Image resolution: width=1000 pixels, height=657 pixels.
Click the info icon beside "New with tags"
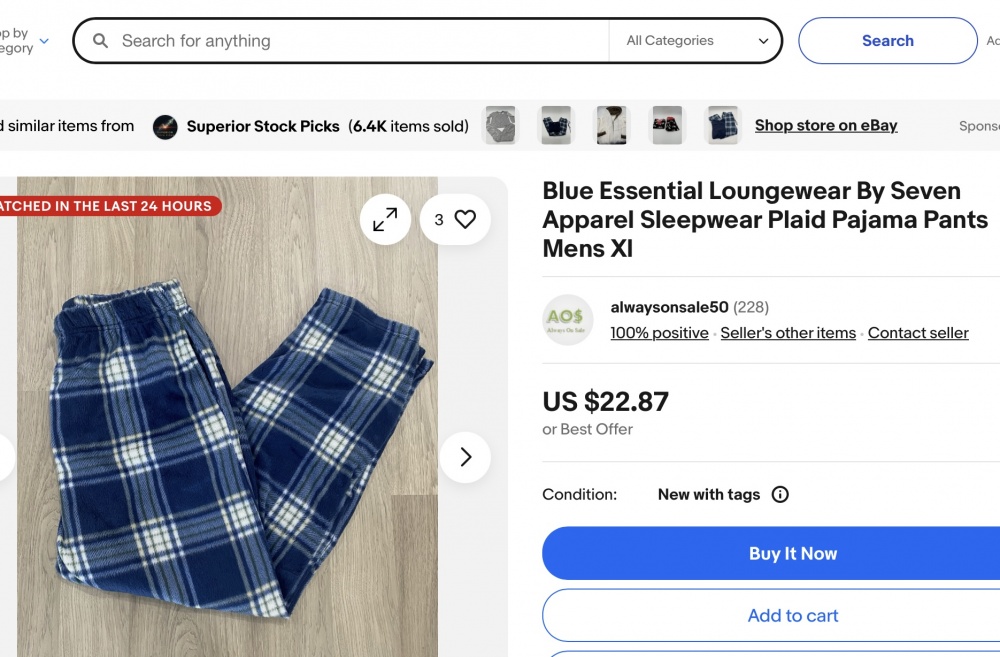point(779,494)
